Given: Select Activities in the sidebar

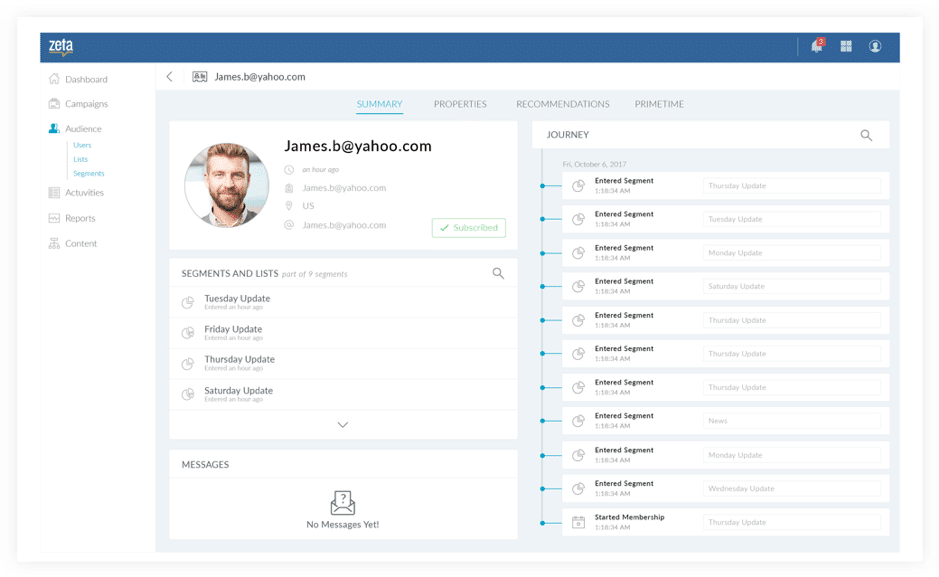Looking at the screenshot, I should point(84,193).
